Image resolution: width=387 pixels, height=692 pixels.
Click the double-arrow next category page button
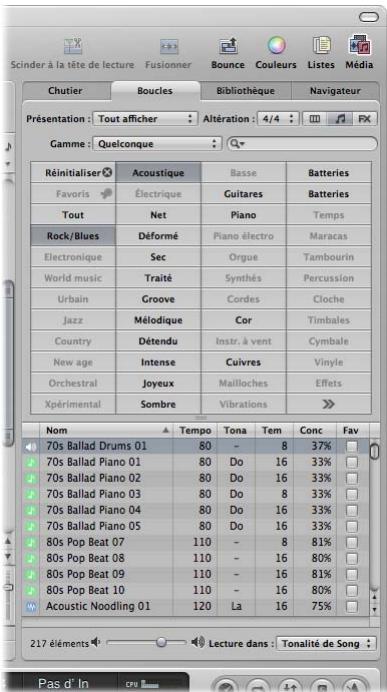tap(328, 404)
